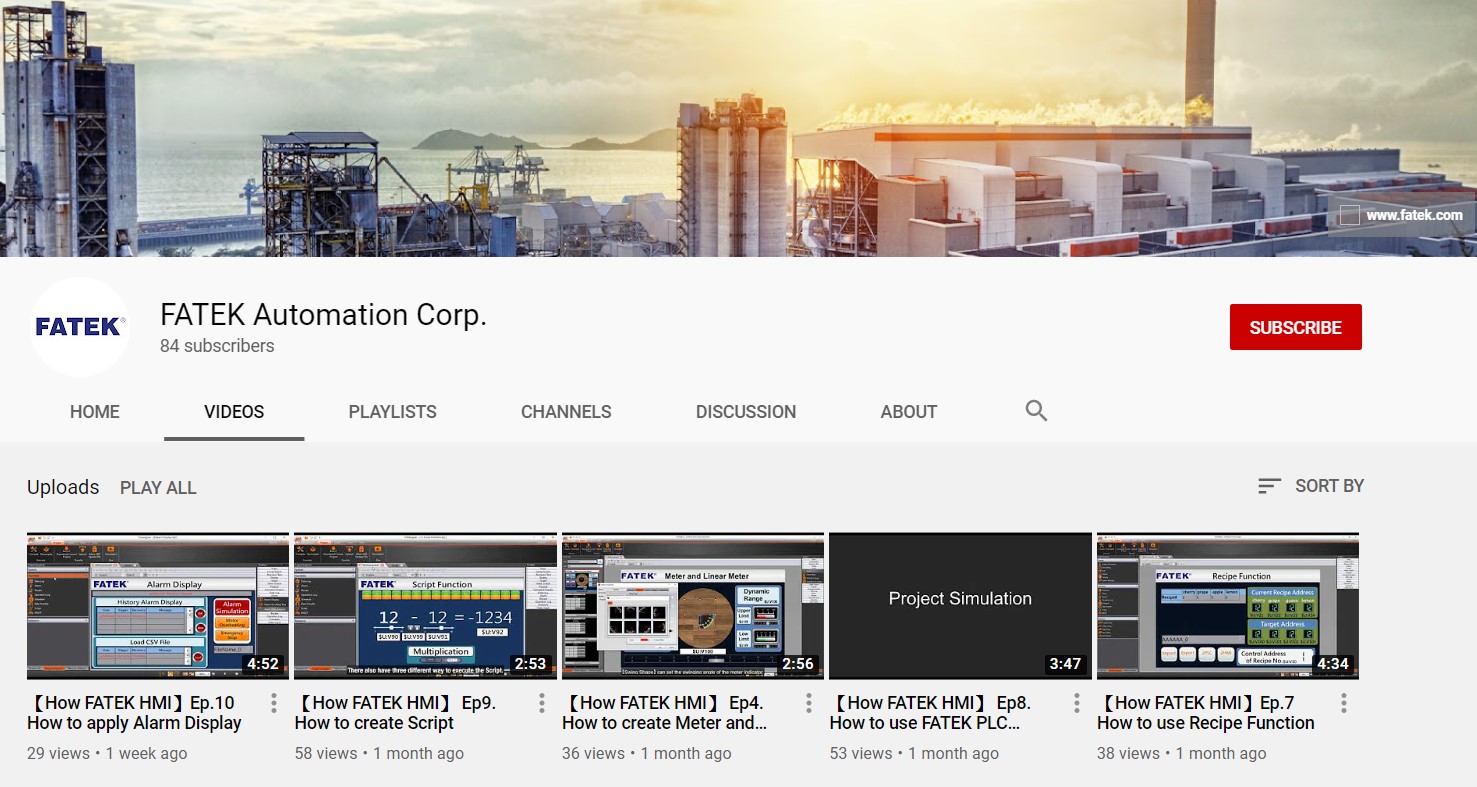The image size is (1477, 787).
Task: Open options menu for Ep4 Meter video
Action: (809, 703)
